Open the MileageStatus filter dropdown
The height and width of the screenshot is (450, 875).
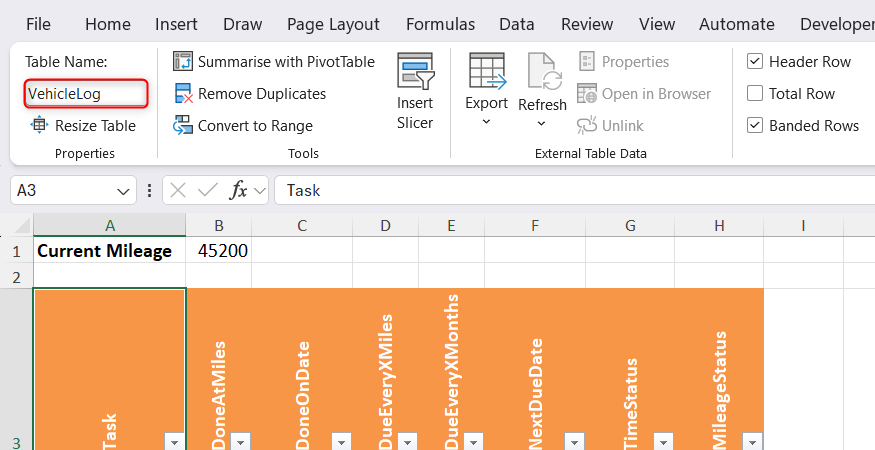753,442
